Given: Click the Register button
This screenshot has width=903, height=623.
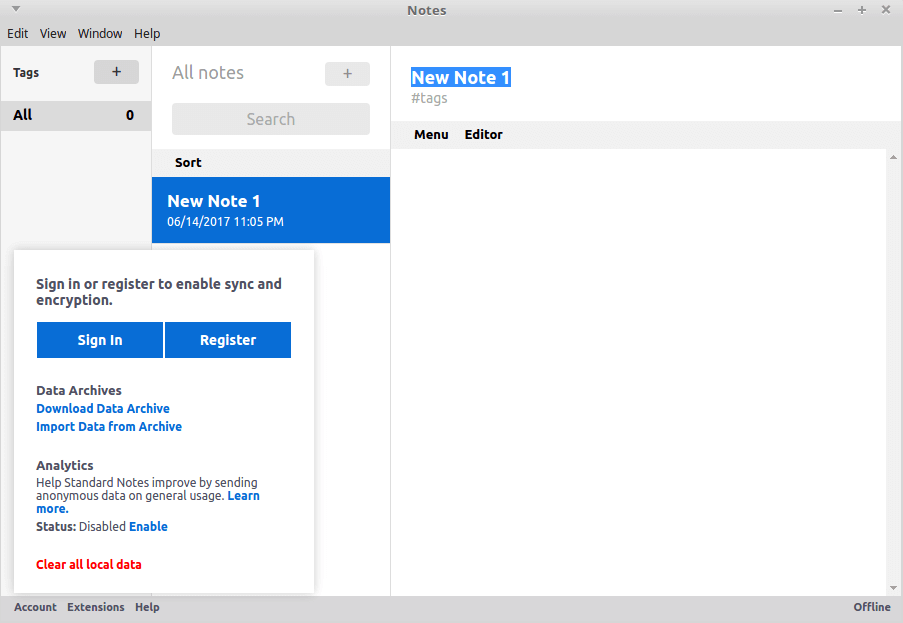Looking at the screenshot, I should [x=228, y=340].
